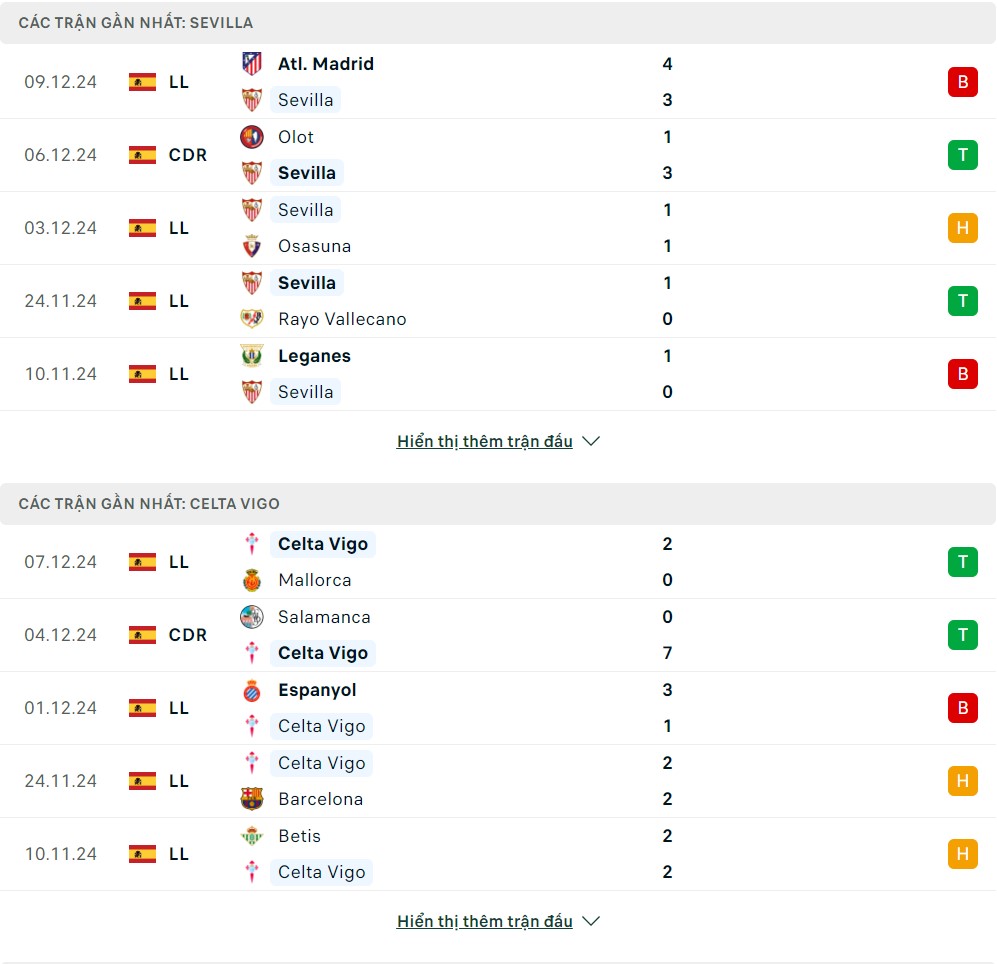Click the red B badge for Atl. Madrid match
Image resolution: width=997 pixels, height=964 pixels.
(x=962, y=82)
